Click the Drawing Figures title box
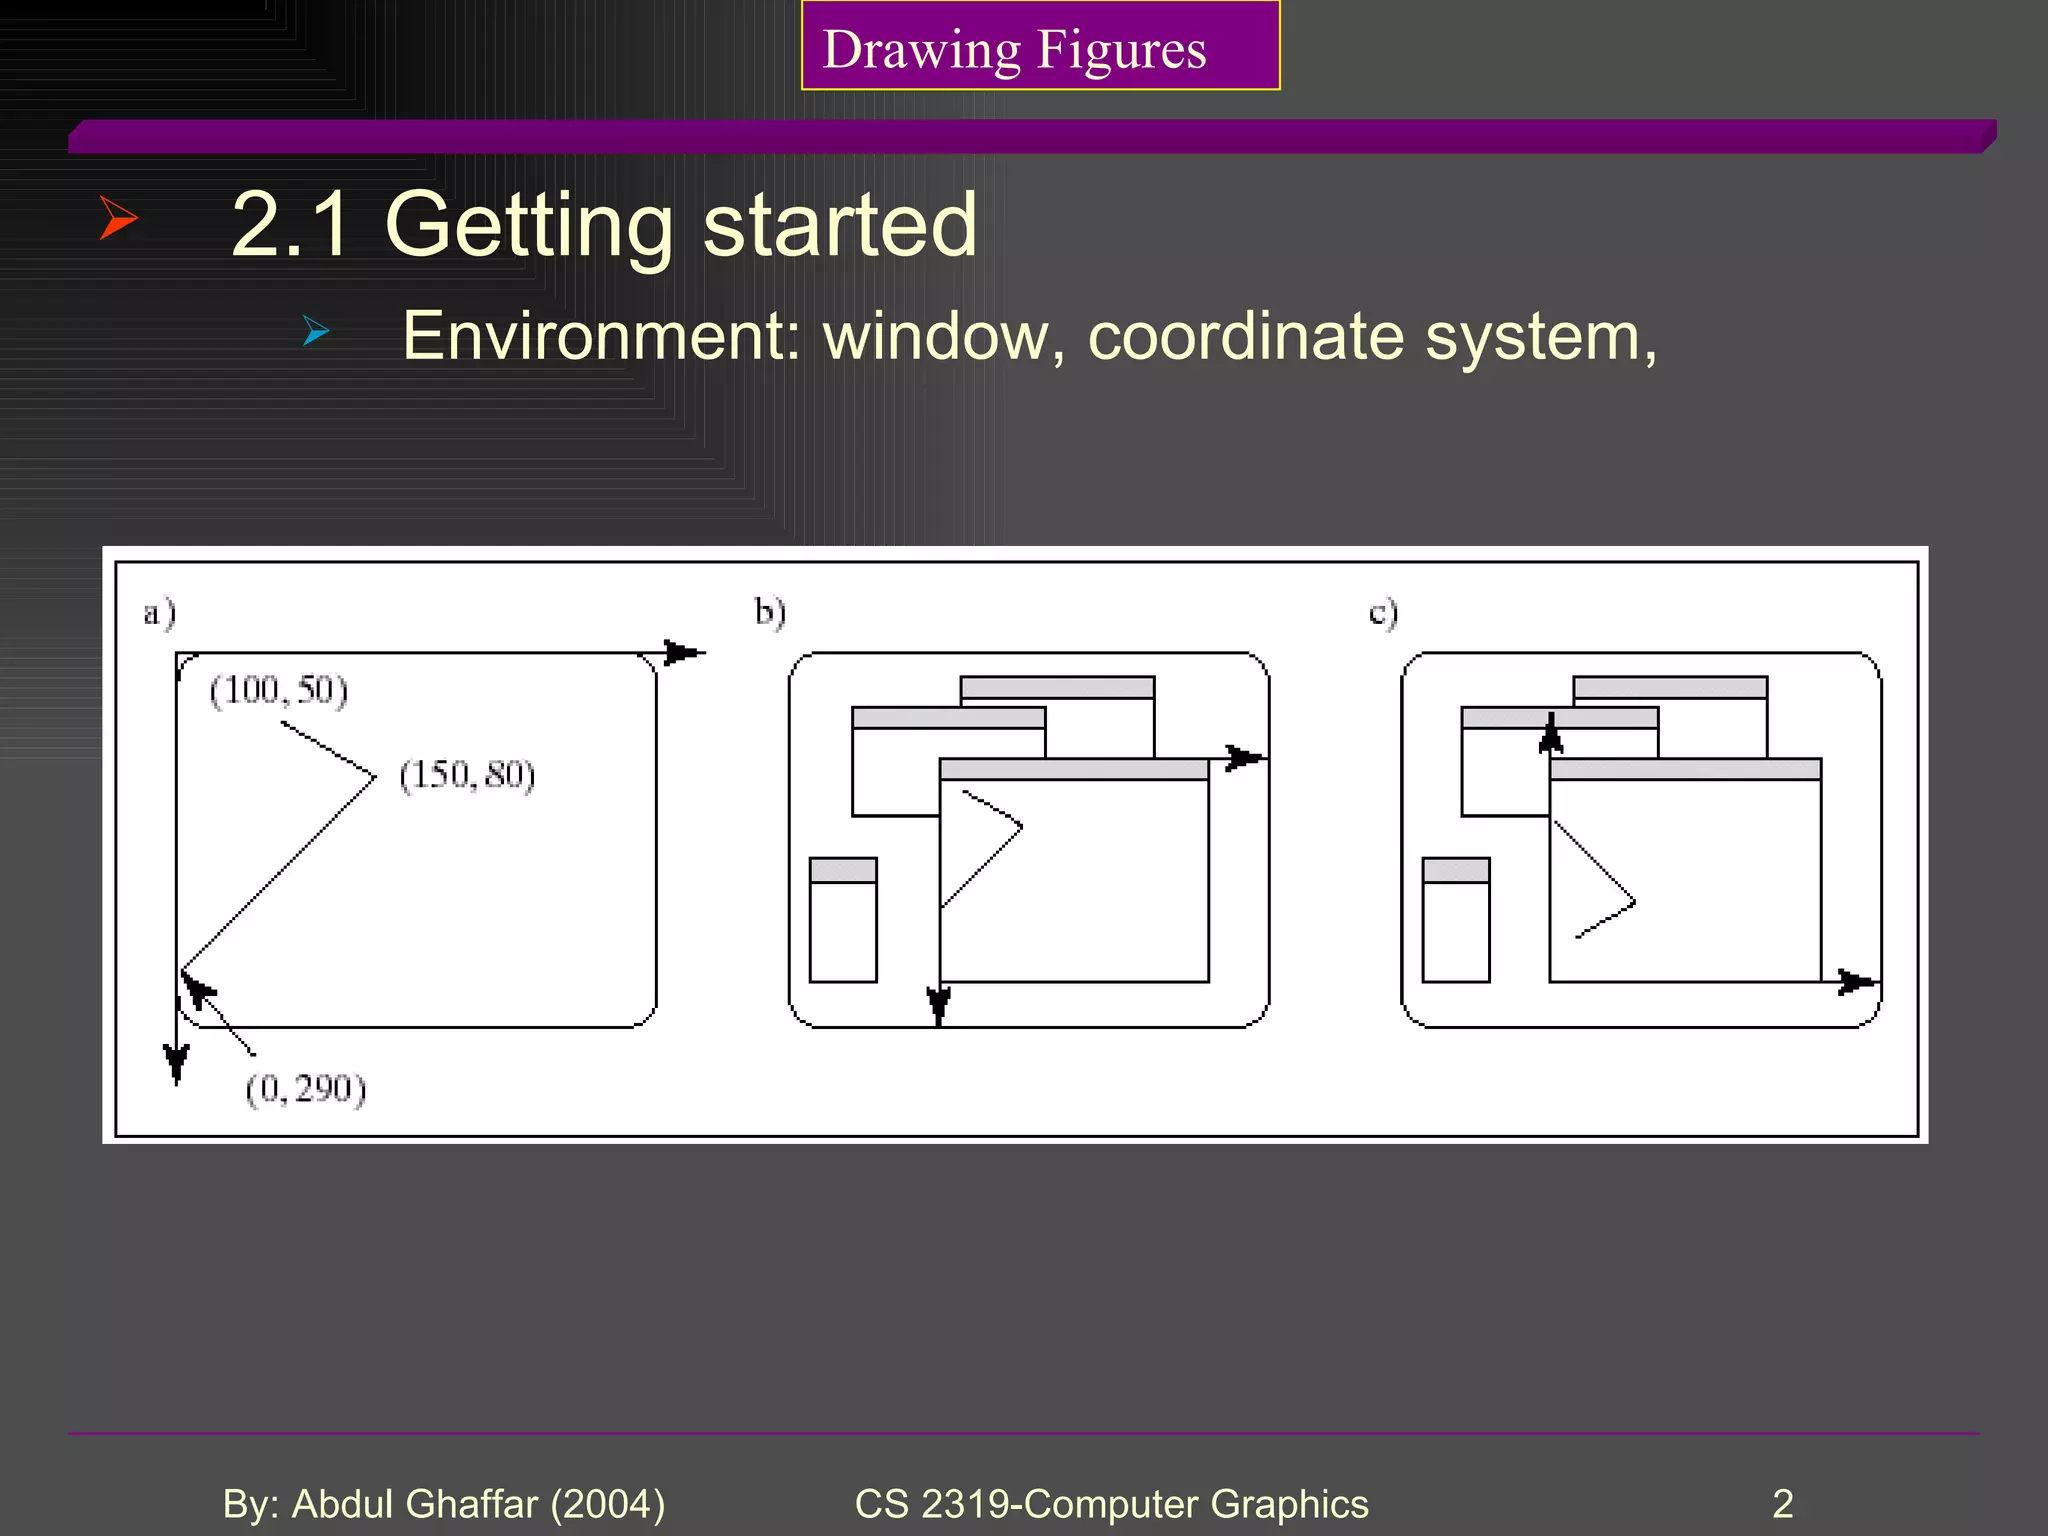 tap(1040, 47)
